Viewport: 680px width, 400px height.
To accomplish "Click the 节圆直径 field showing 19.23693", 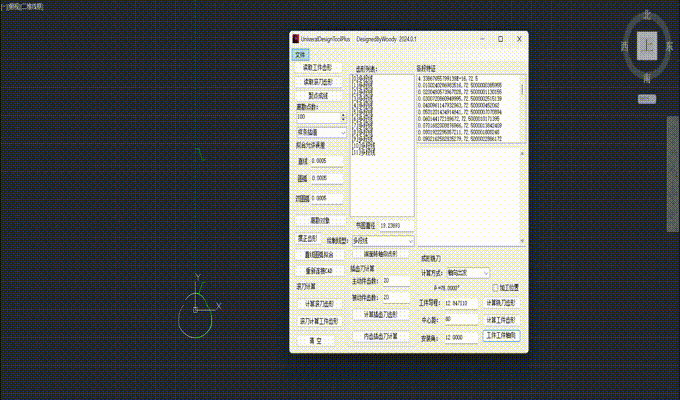I will tap(396, 226).
